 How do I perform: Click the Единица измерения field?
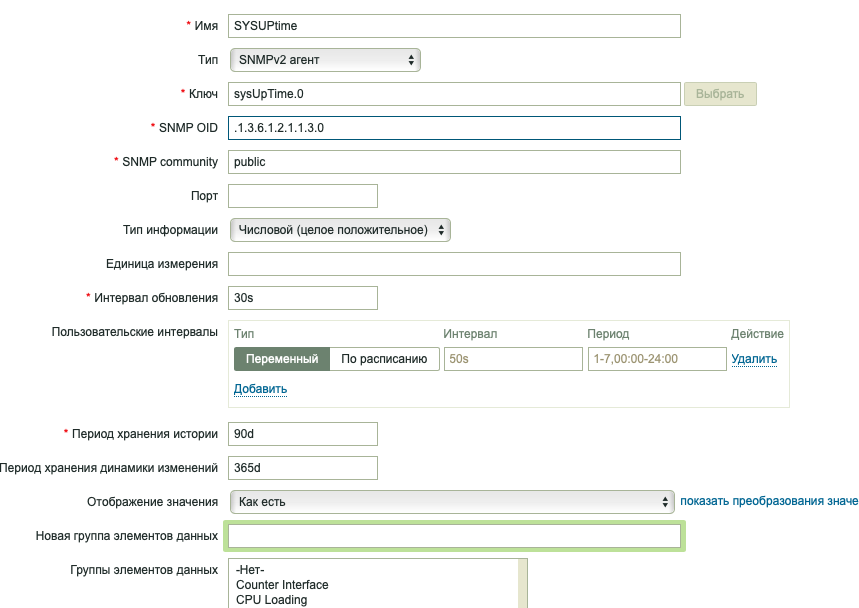tap(454, 264)
